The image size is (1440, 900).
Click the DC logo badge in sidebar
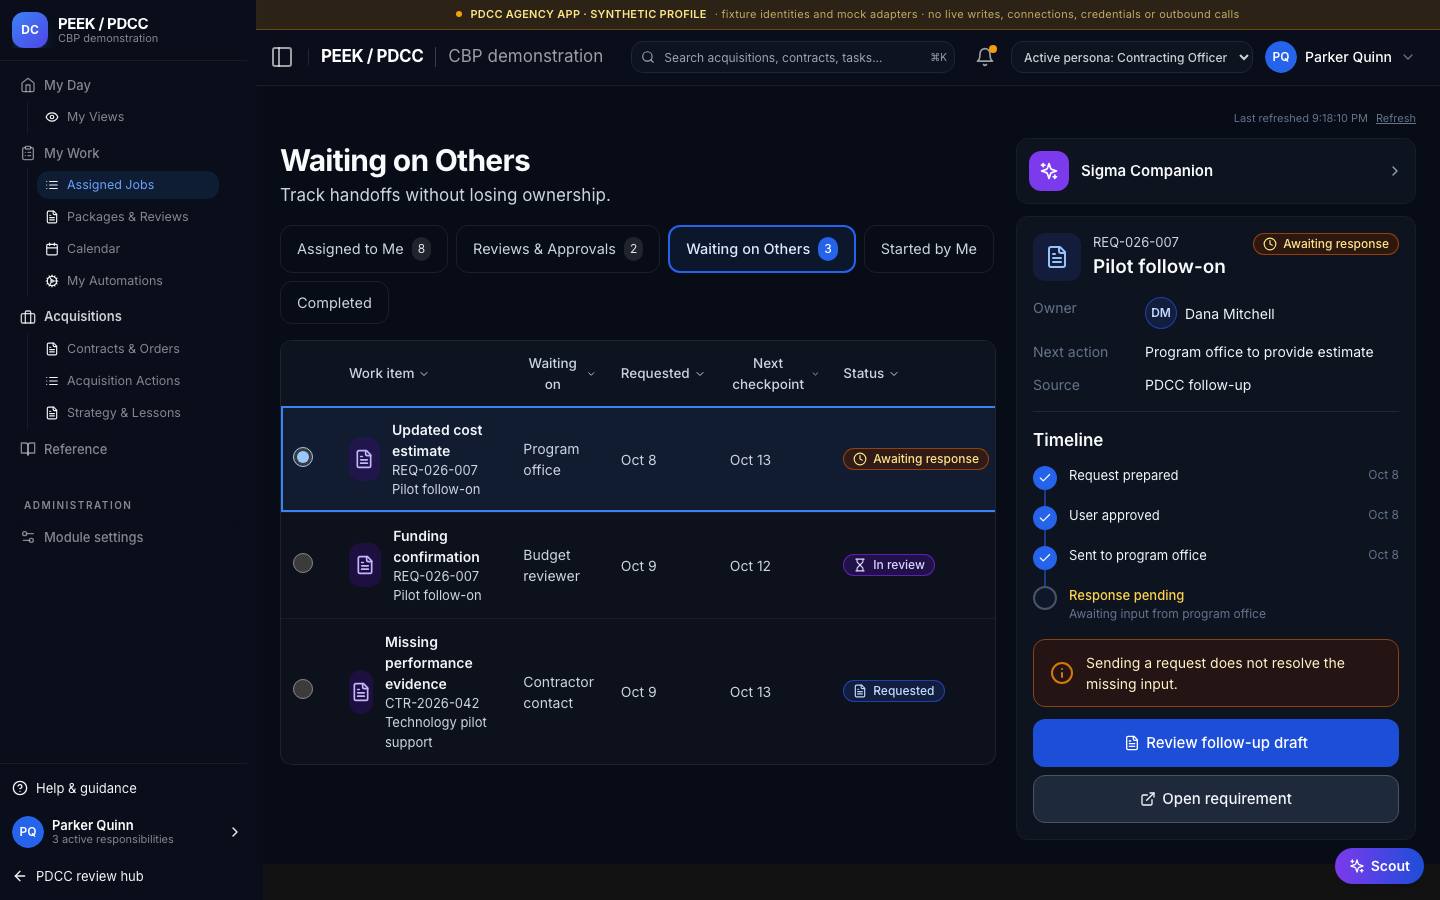30,30
